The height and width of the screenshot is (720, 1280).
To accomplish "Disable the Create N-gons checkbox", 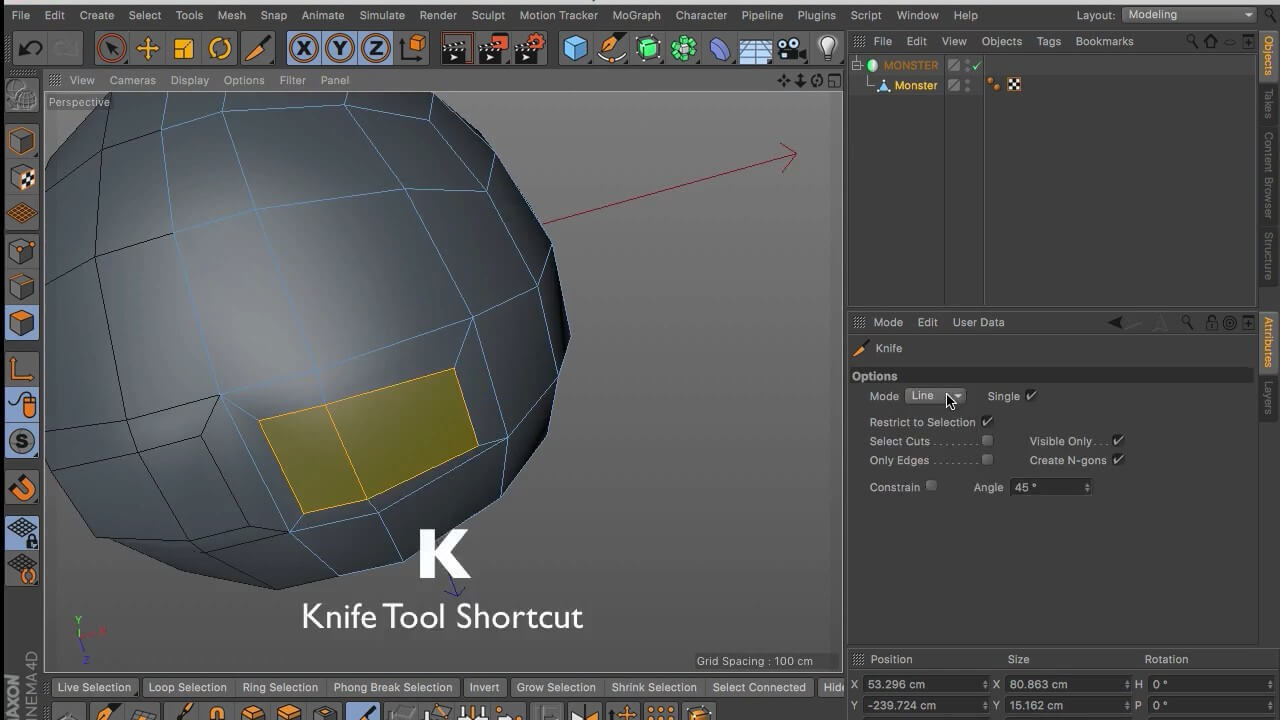I will point(1118,460).
